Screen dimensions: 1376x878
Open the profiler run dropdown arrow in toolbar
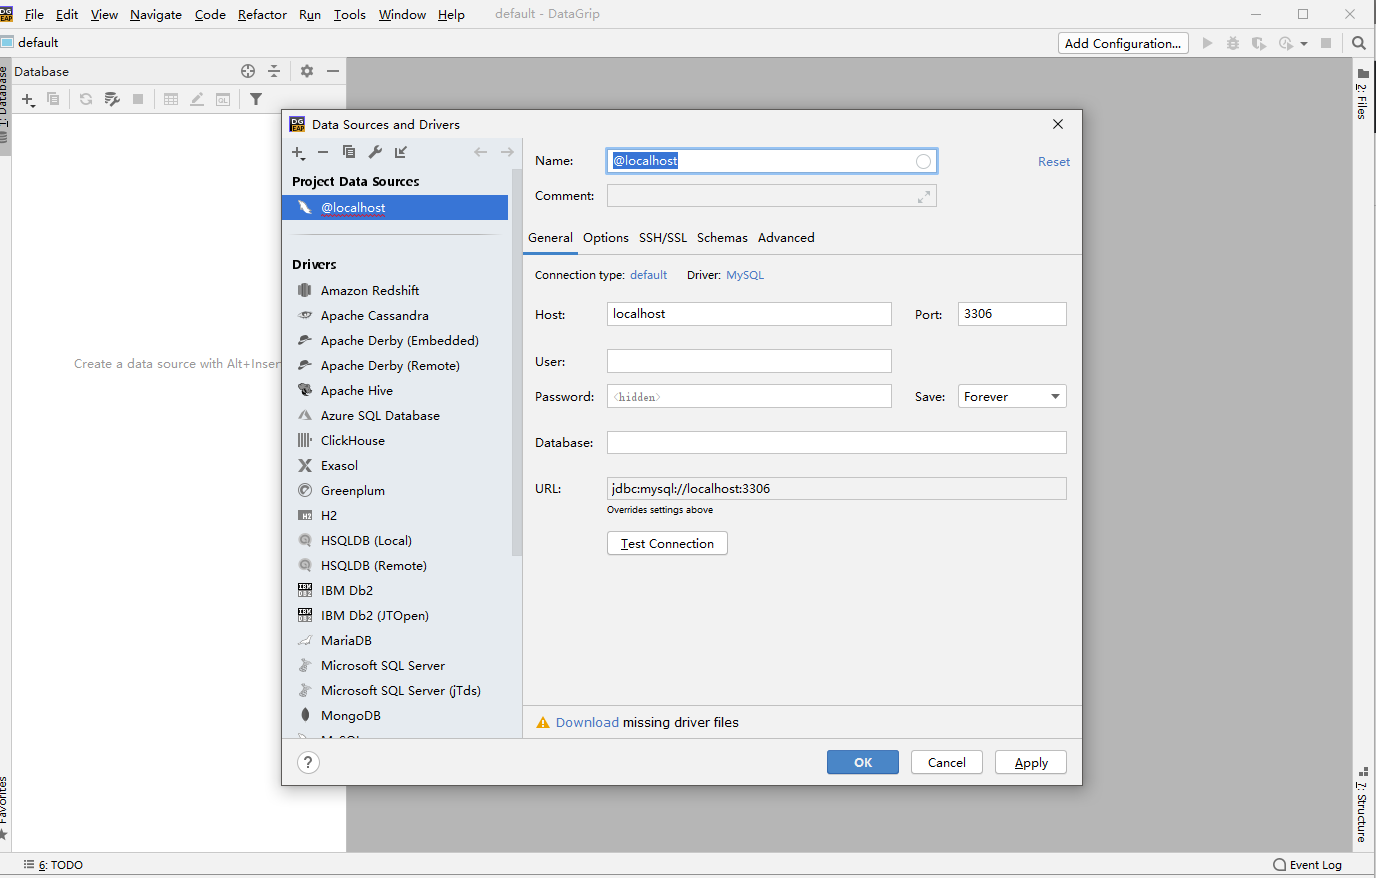1304,44
